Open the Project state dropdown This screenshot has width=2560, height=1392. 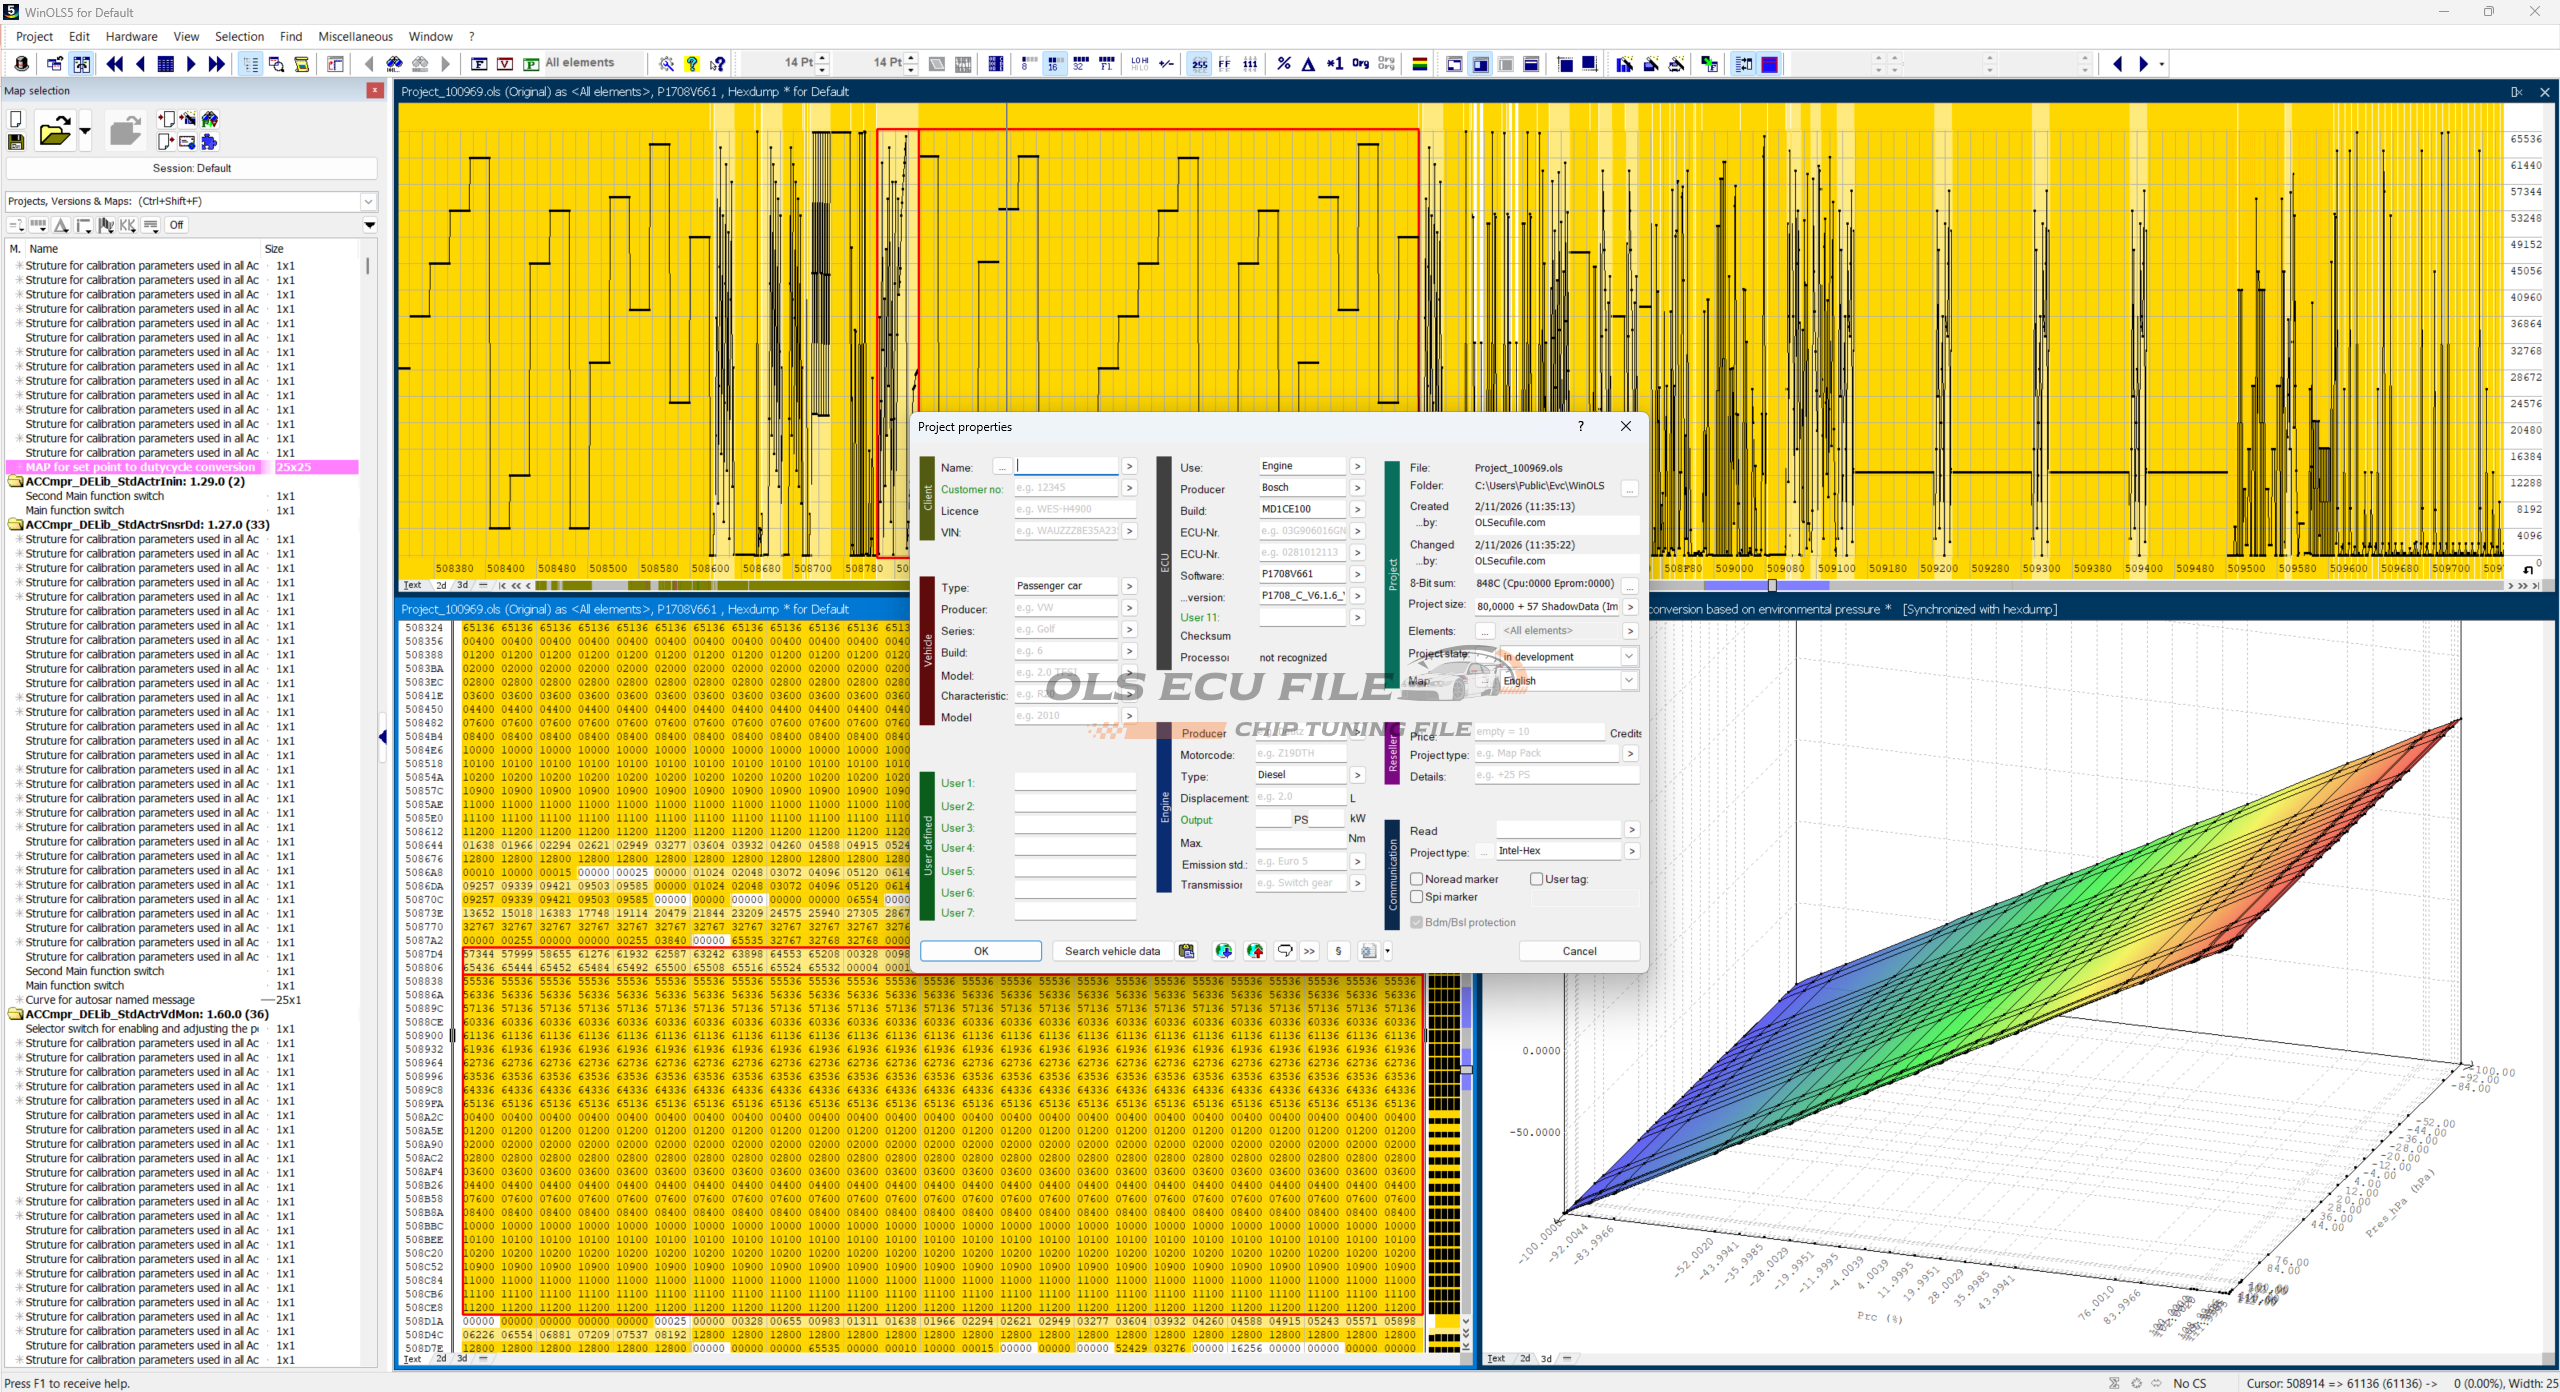tap(1628, 657)
